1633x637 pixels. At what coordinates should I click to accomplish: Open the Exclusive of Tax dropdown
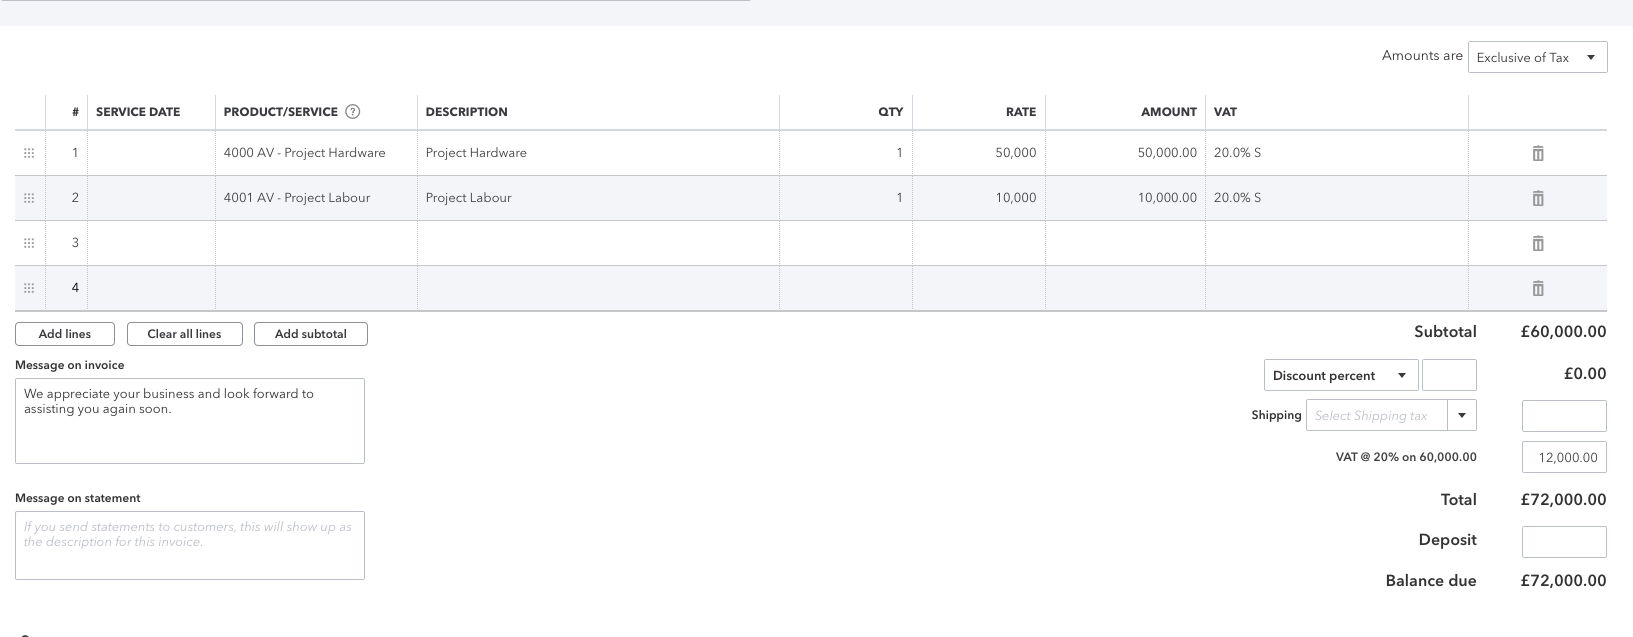pyautogui.click(x=1536, y=57)
